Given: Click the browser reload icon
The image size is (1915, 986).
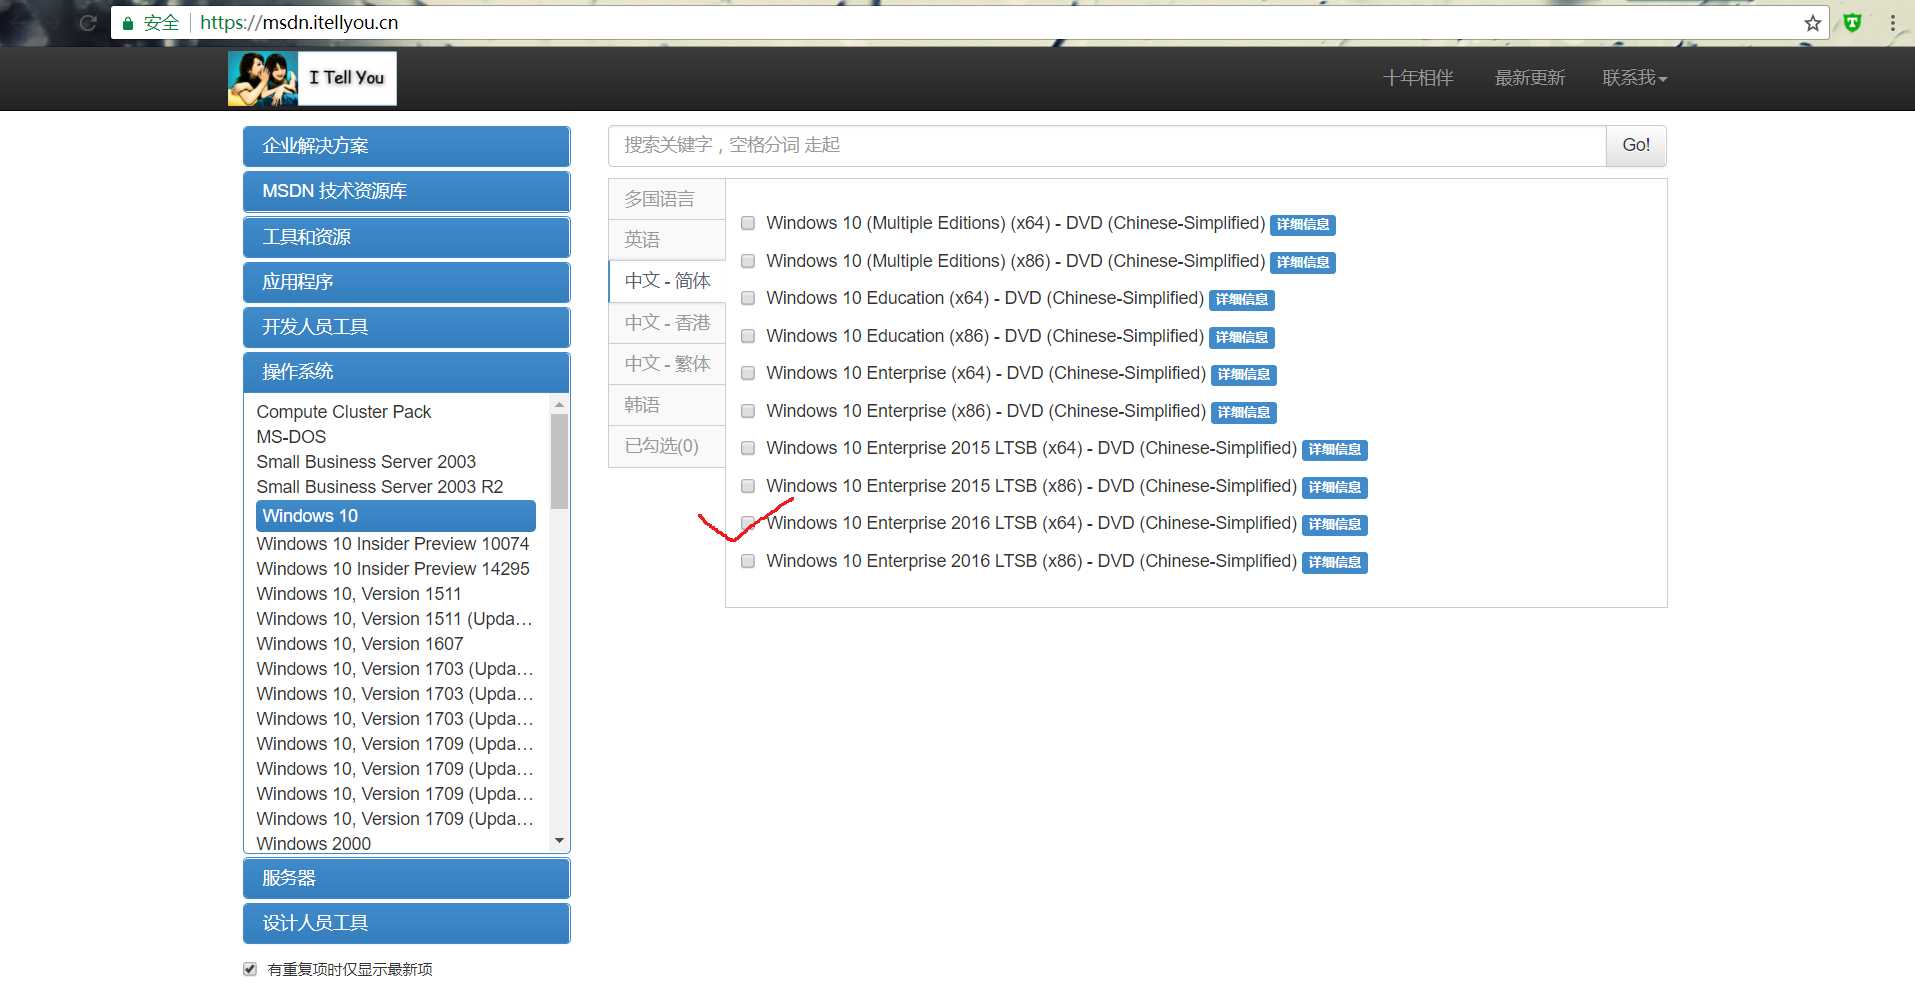Looking at the screenshot, I should (x=88, y=23).
